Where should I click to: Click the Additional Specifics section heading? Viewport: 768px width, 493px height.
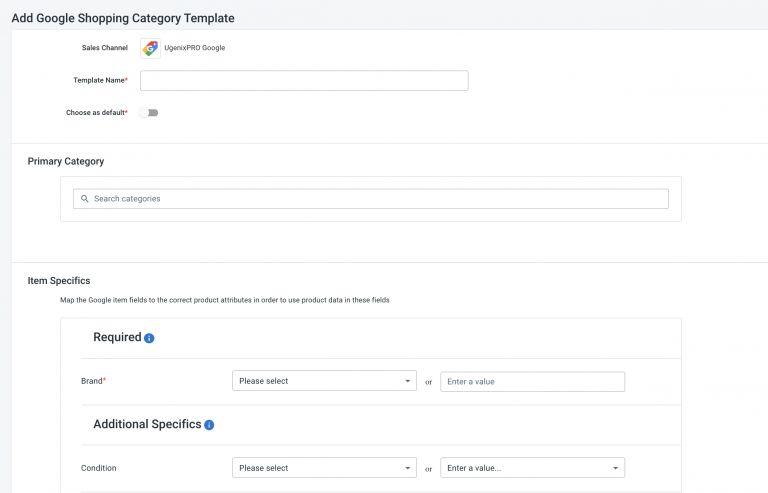pos(147,424)
